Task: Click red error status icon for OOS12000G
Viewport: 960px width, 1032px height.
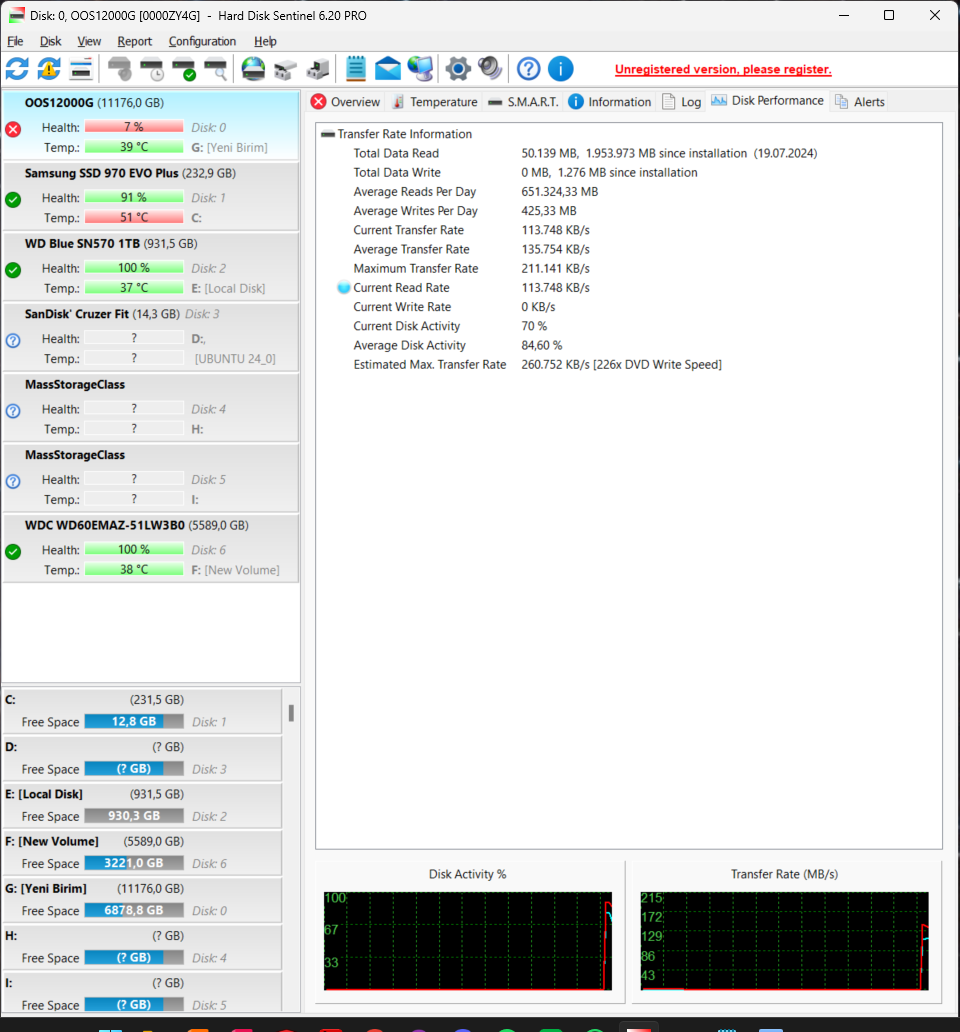Action: point(13,129)
